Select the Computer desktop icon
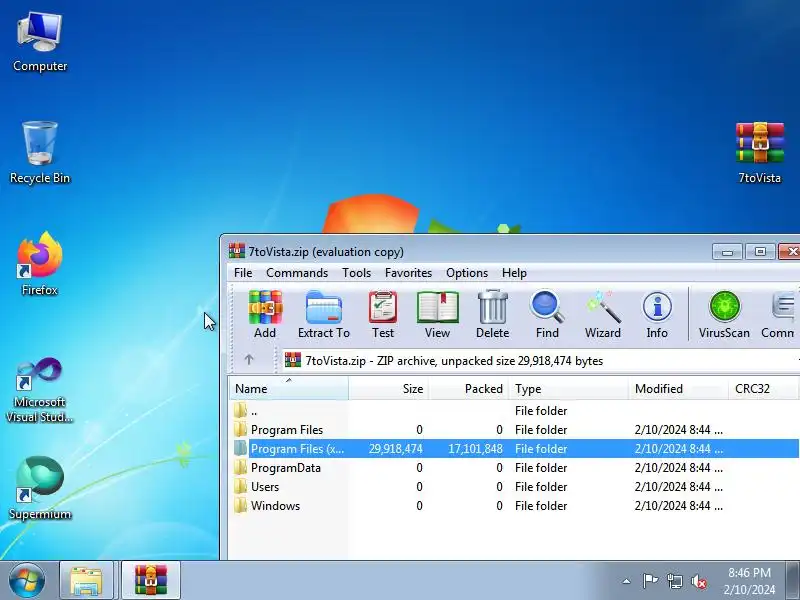The width and height of the screenshot is (800, 600). 40,43
